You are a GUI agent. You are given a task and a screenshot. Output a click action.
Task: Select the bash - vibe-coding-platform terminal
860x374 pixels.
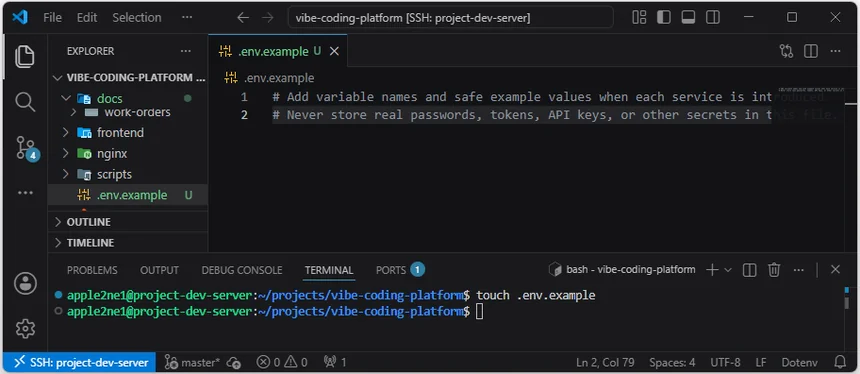623,270
